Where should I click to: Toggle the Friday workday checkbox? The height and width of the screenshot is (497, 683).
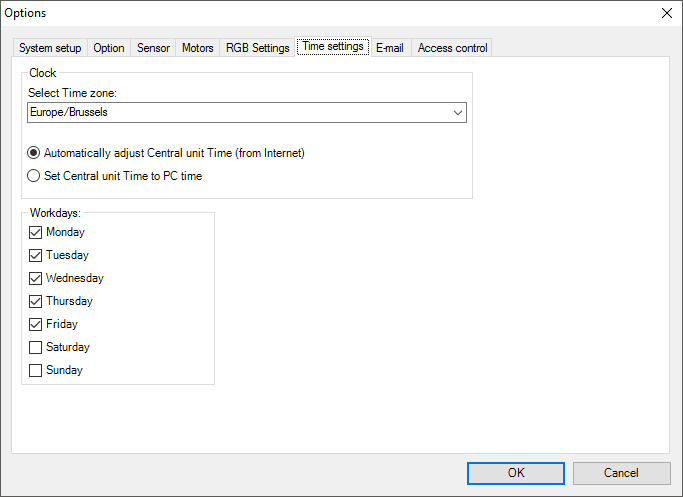point(36,325)
